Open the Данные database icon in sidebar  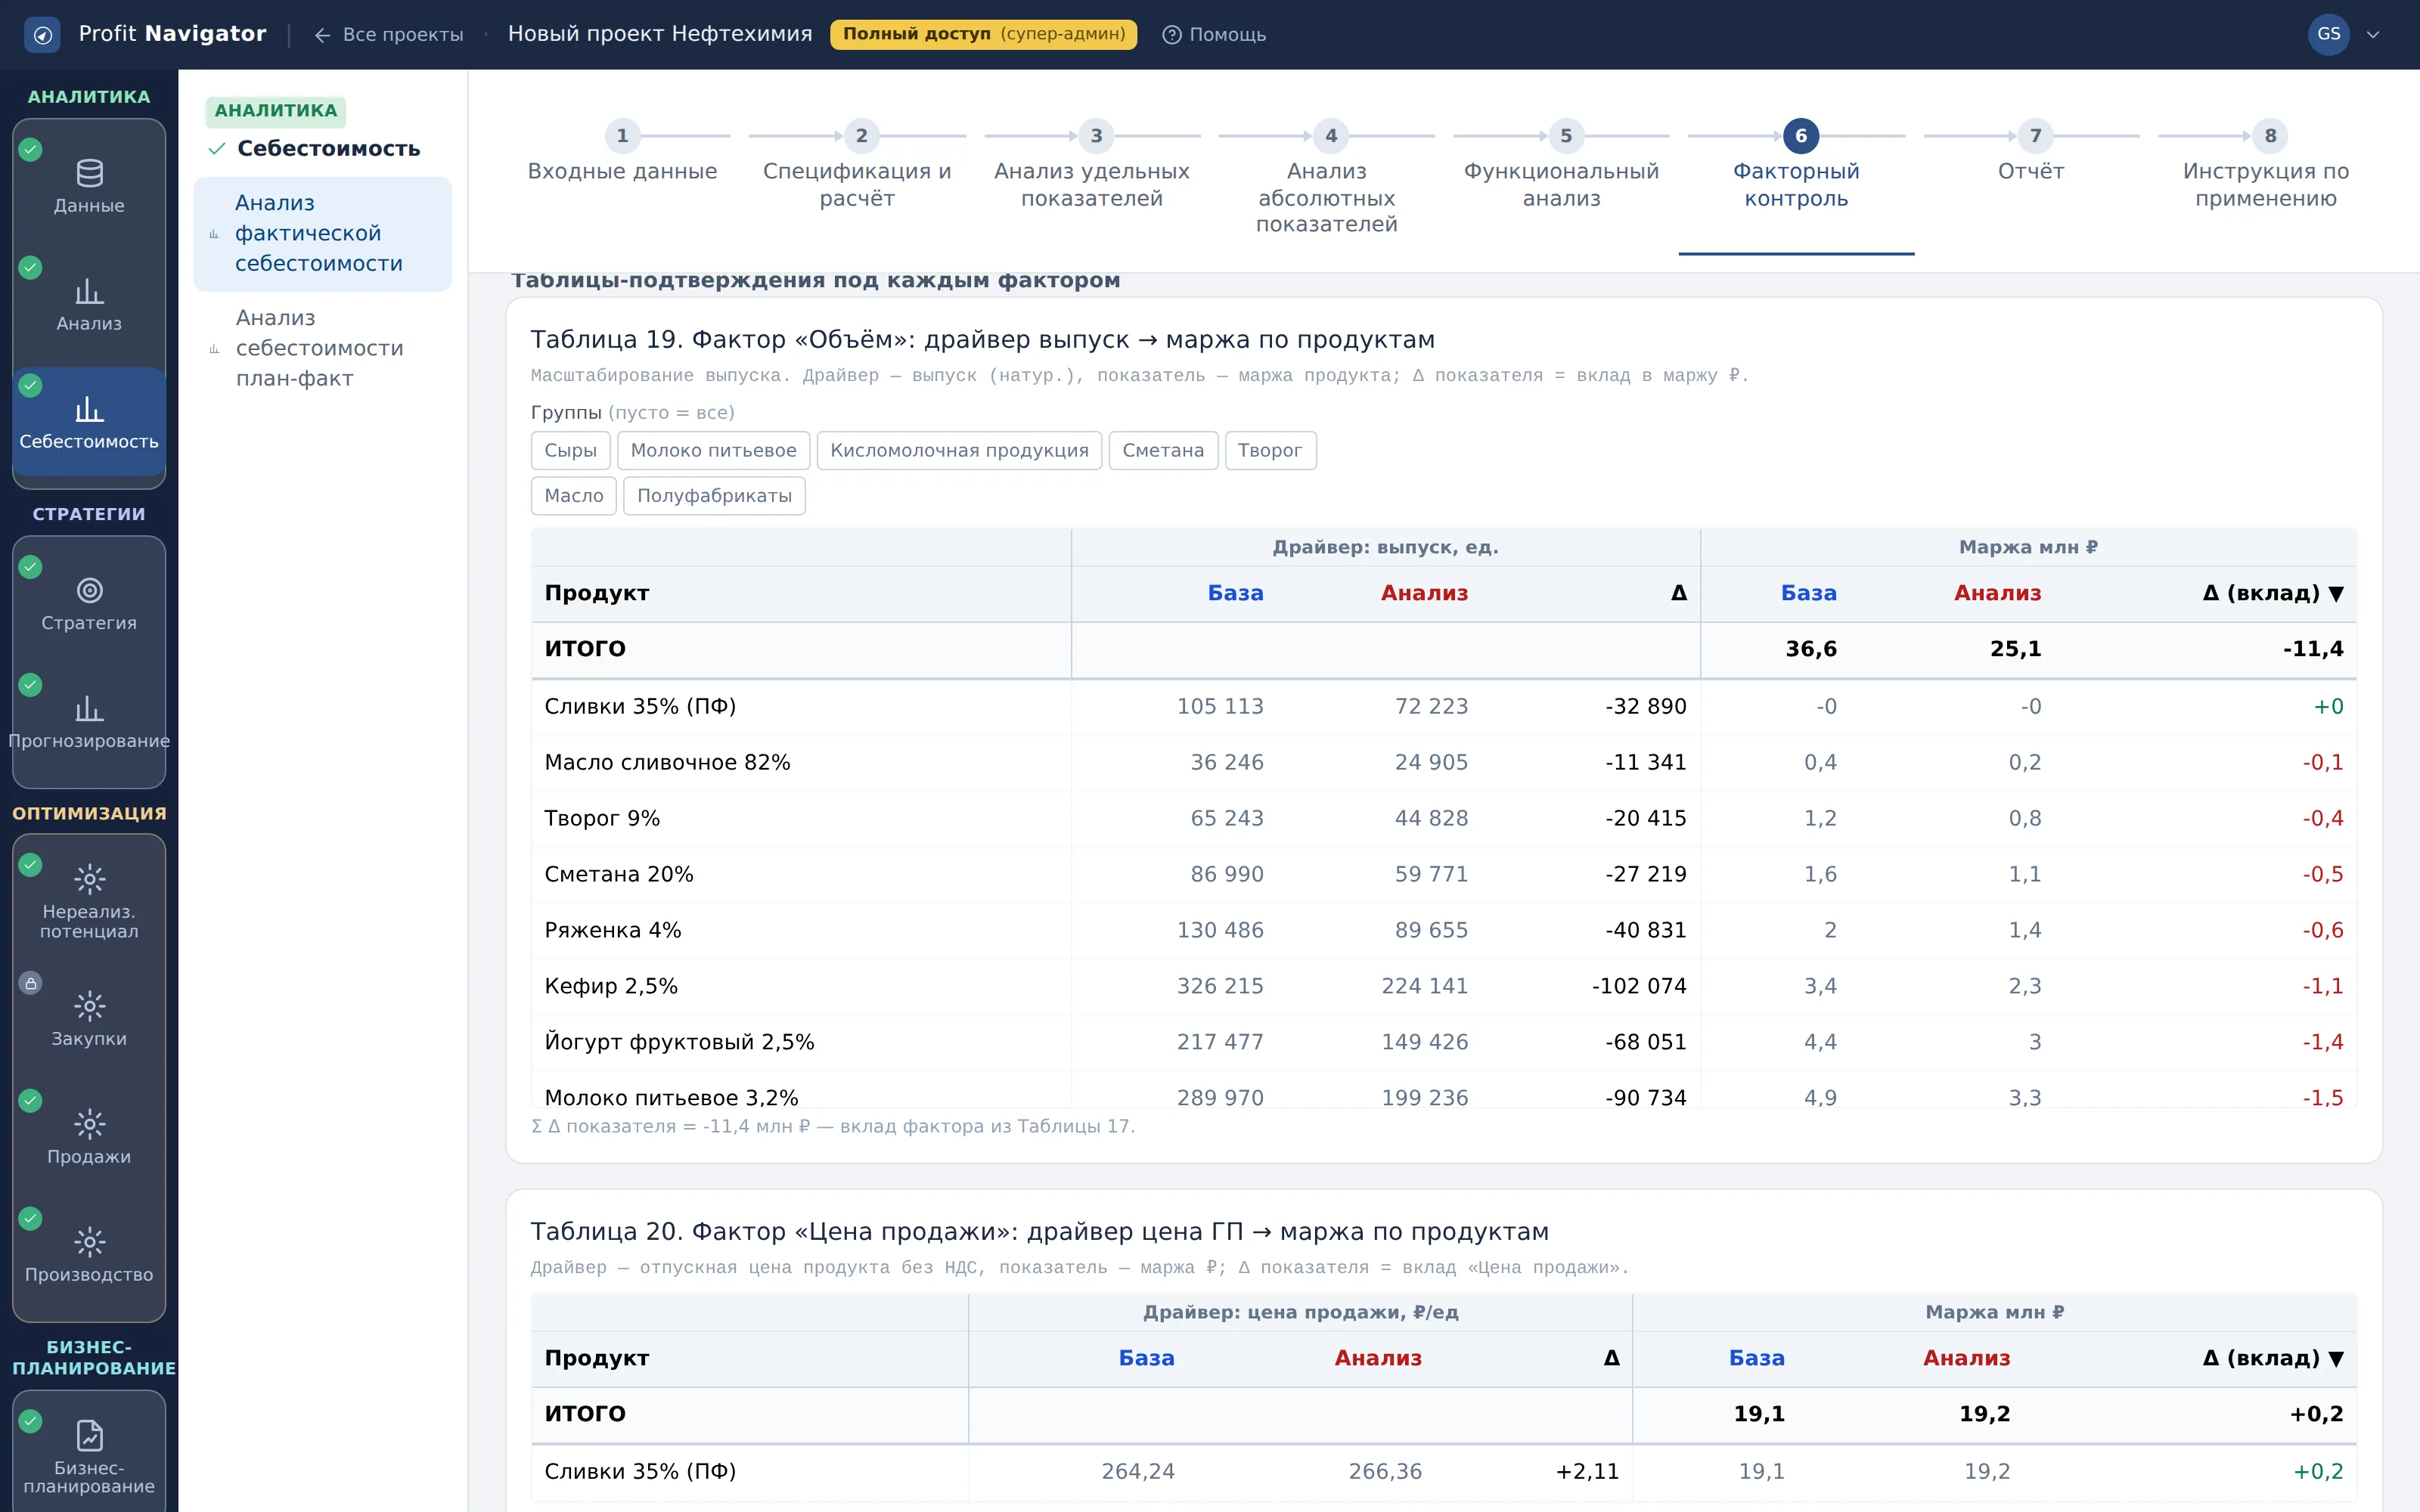click(x=89, y=174)
